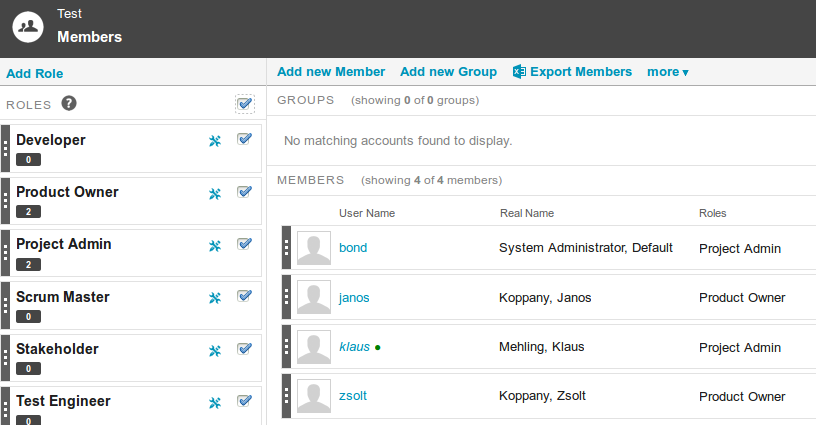Open the janos user link
816x425 pixels.
pyautogui.click(x=354, y=298)
